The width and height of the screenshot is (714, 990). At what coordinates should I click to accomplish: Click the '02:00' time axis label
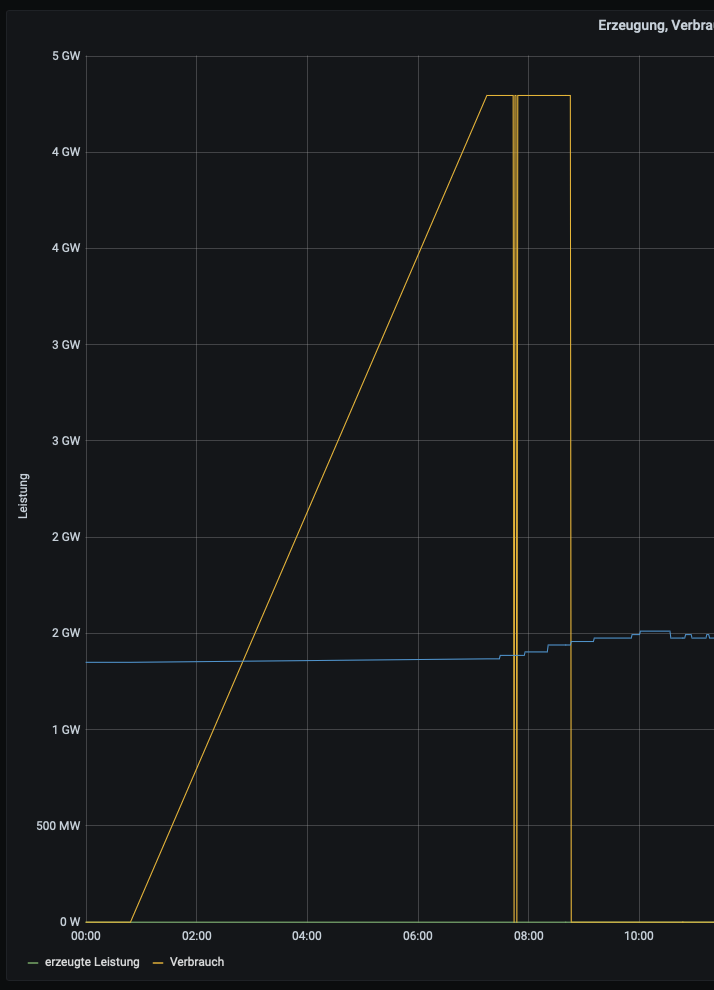[x=196, y=936]
